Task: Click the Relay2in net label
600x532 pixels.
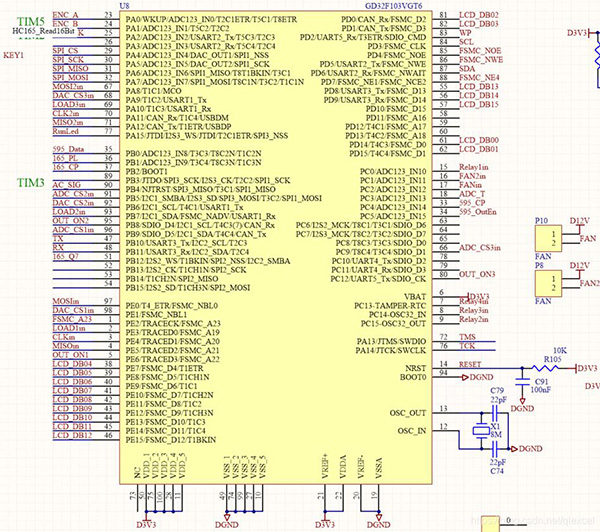Action: pos(474,319)
